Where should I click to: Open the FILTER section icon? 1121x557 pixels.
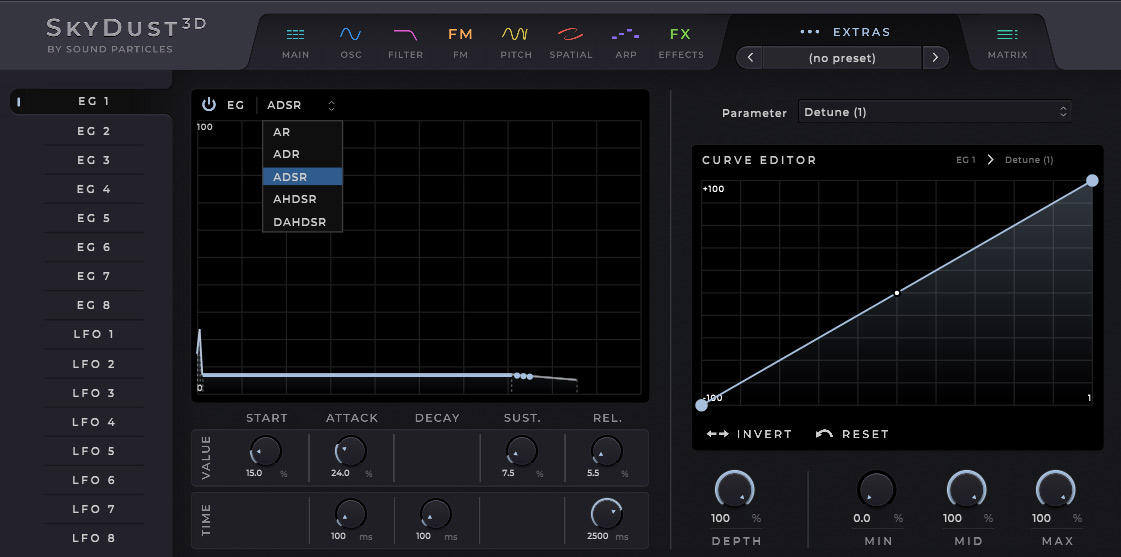[405, 41]
